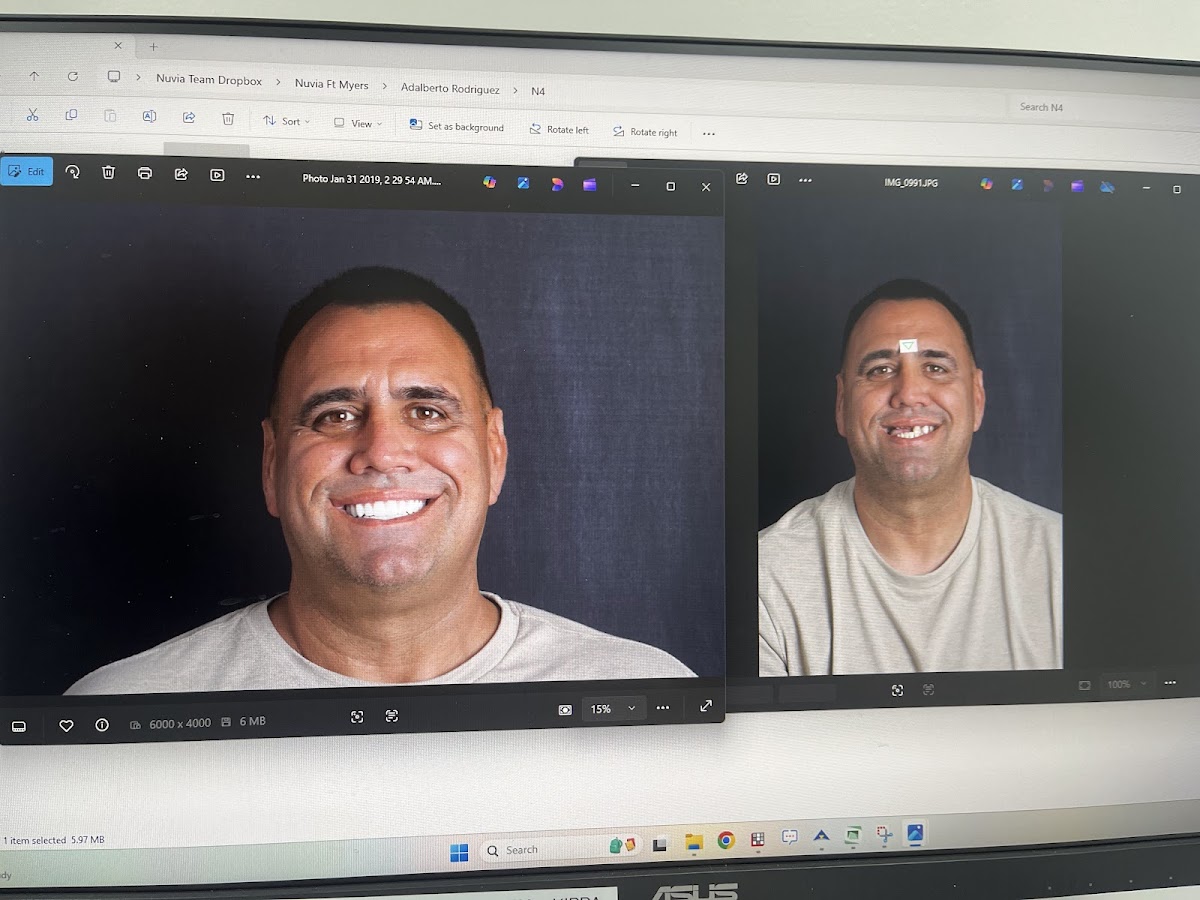Show file info for the front photo
This screenshot has width=1200, height=900.
click(102, 725)
